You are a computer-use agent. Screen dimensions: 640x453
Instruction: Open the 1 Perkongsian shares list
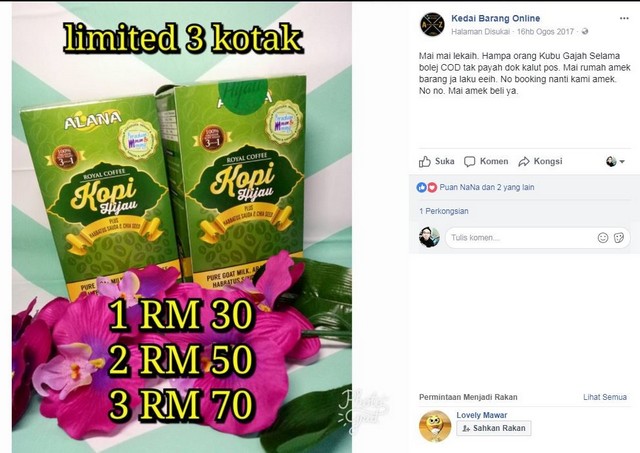[444, 211]
